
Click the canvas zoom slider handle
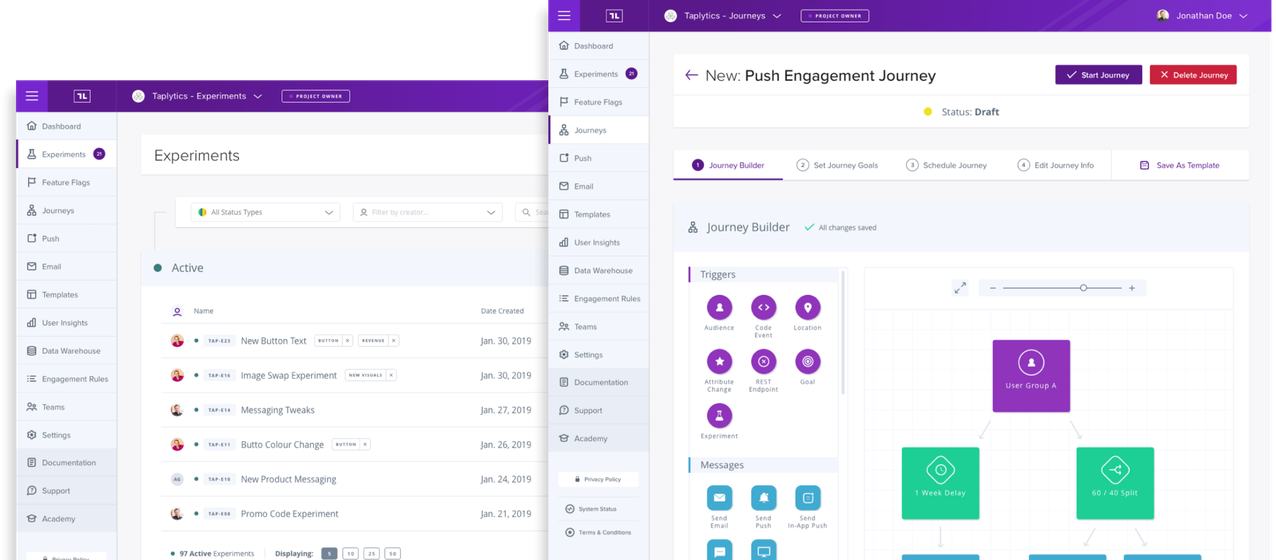[1083, 288]
